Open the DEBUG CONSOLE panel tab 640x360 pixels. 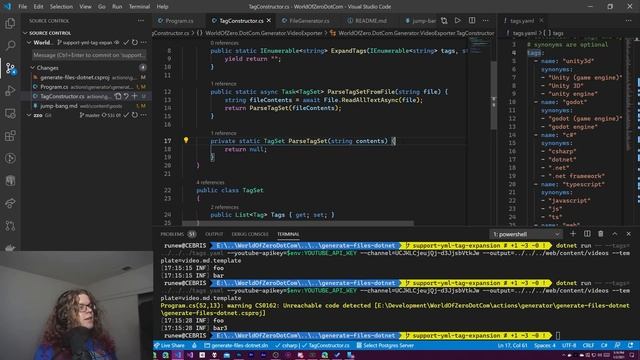[250, 234]
